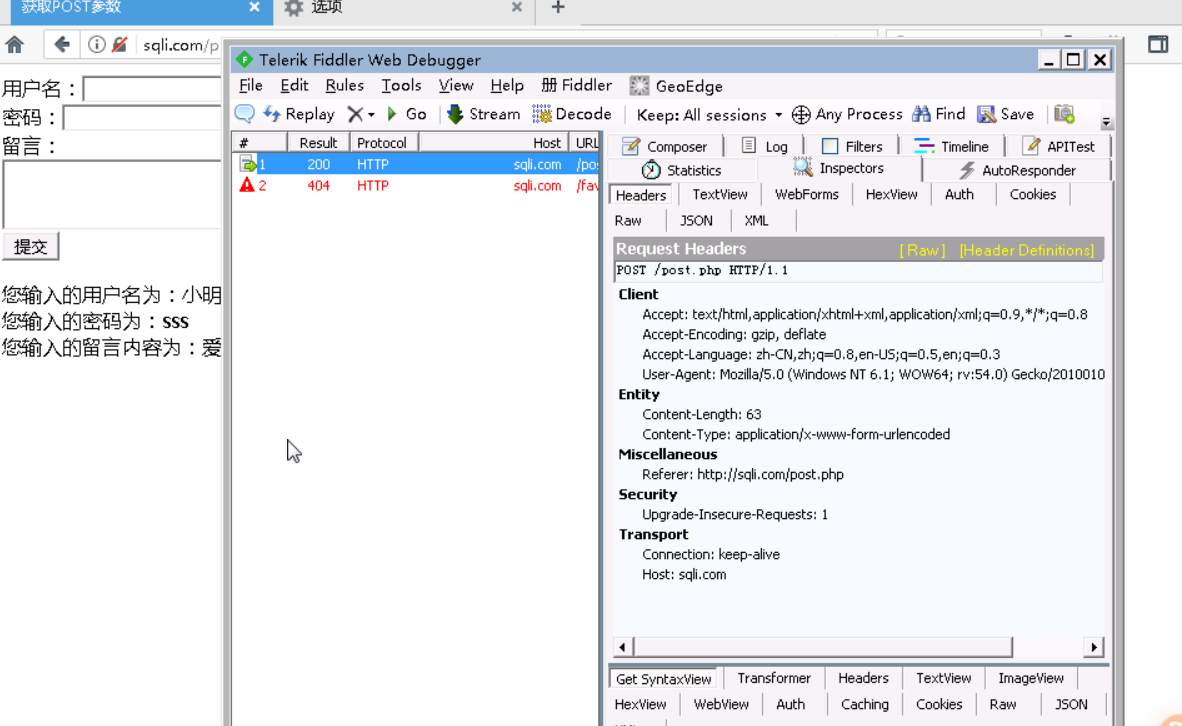Sort sessions by Result column header

(318, 142)
